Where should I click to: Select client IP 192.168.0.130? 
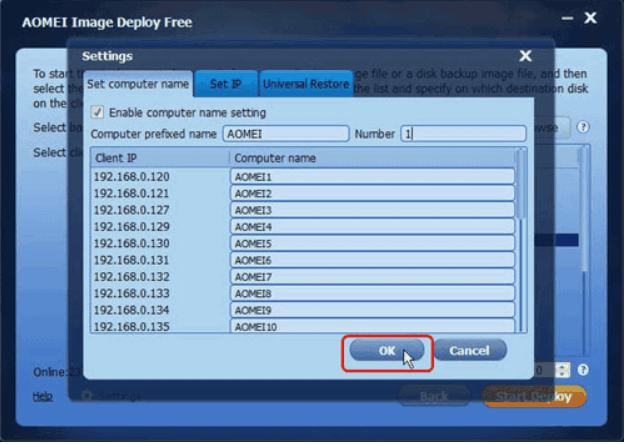tap(131, 244)
